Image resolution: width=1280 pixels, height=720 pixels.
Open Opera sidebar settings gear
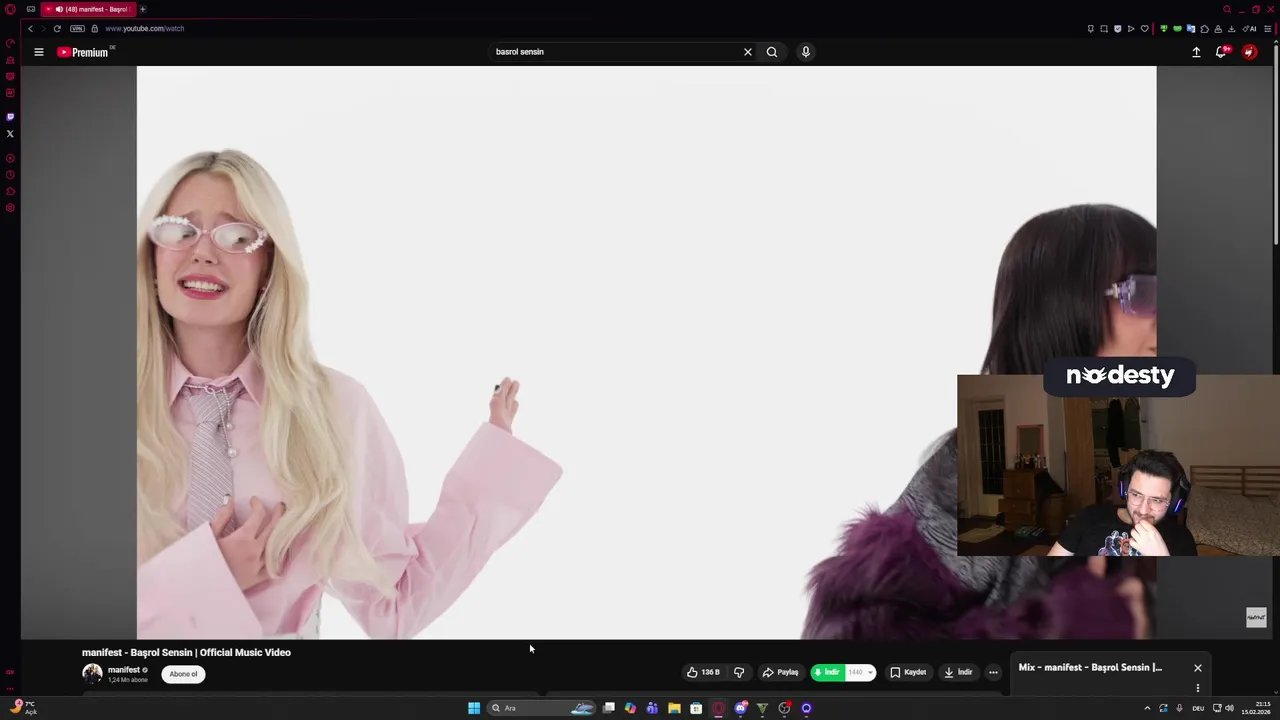10,208
